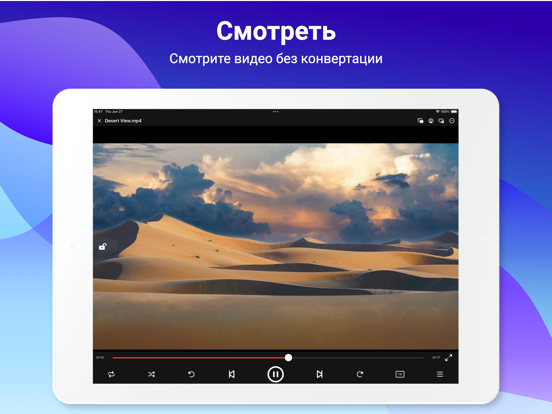The width and height of the screenshot is (552, 414).
Task: Pause the video playback
Action: [x=275, y=374]
